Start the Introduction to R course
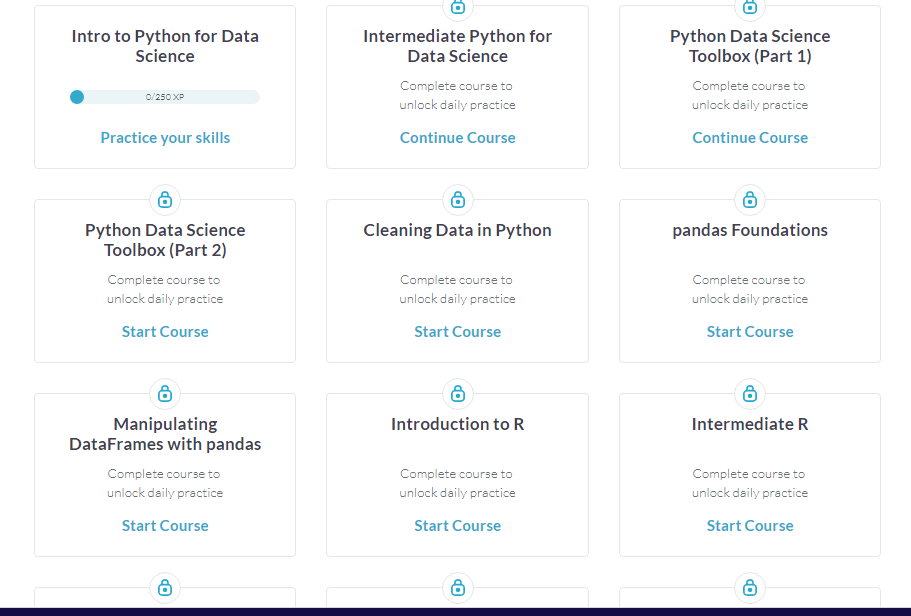The height and width of the screenshot is (616, 911). [457, 525]
